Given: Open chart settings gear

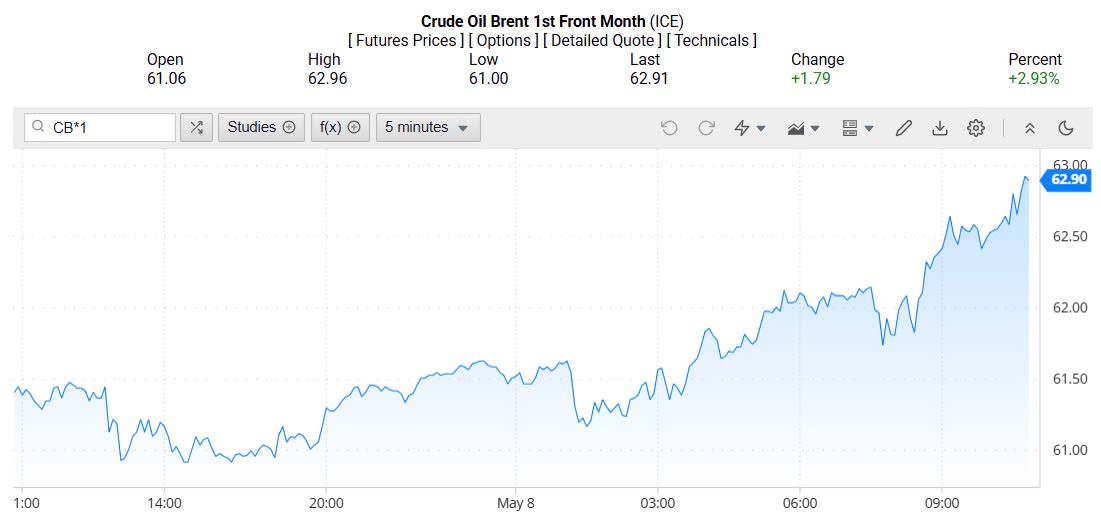Looking at the screenshot, I should (x=976, y=128).
